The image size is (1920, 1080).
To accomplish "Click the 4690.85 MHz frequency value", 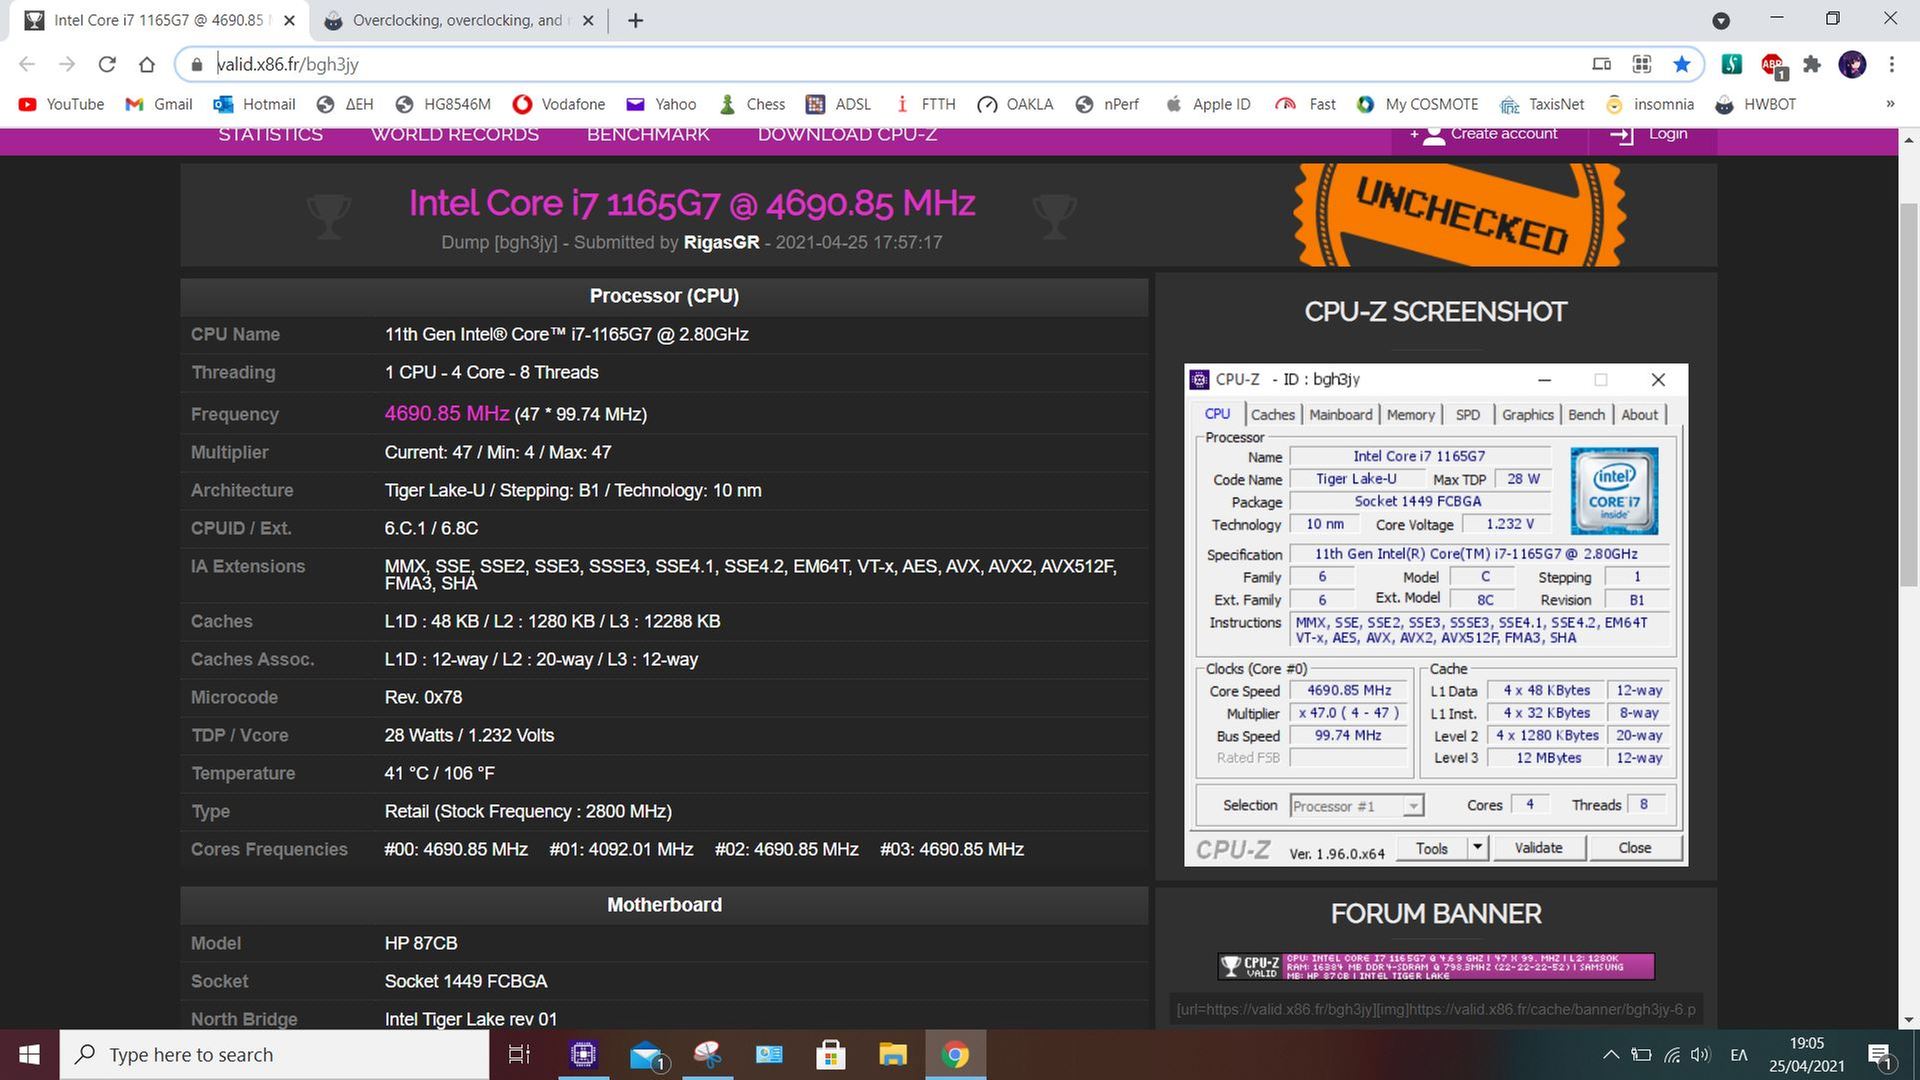I will click(447, 414).
